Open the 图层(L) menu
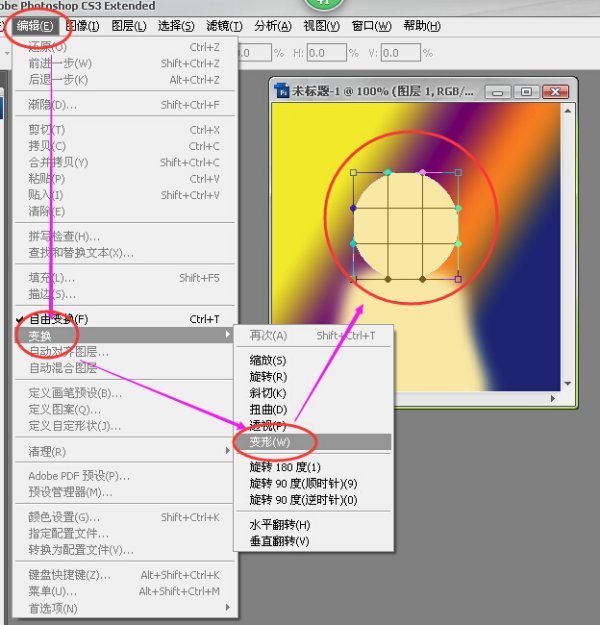This screenshot has height=625, width=600. click(x=128, y=25)
